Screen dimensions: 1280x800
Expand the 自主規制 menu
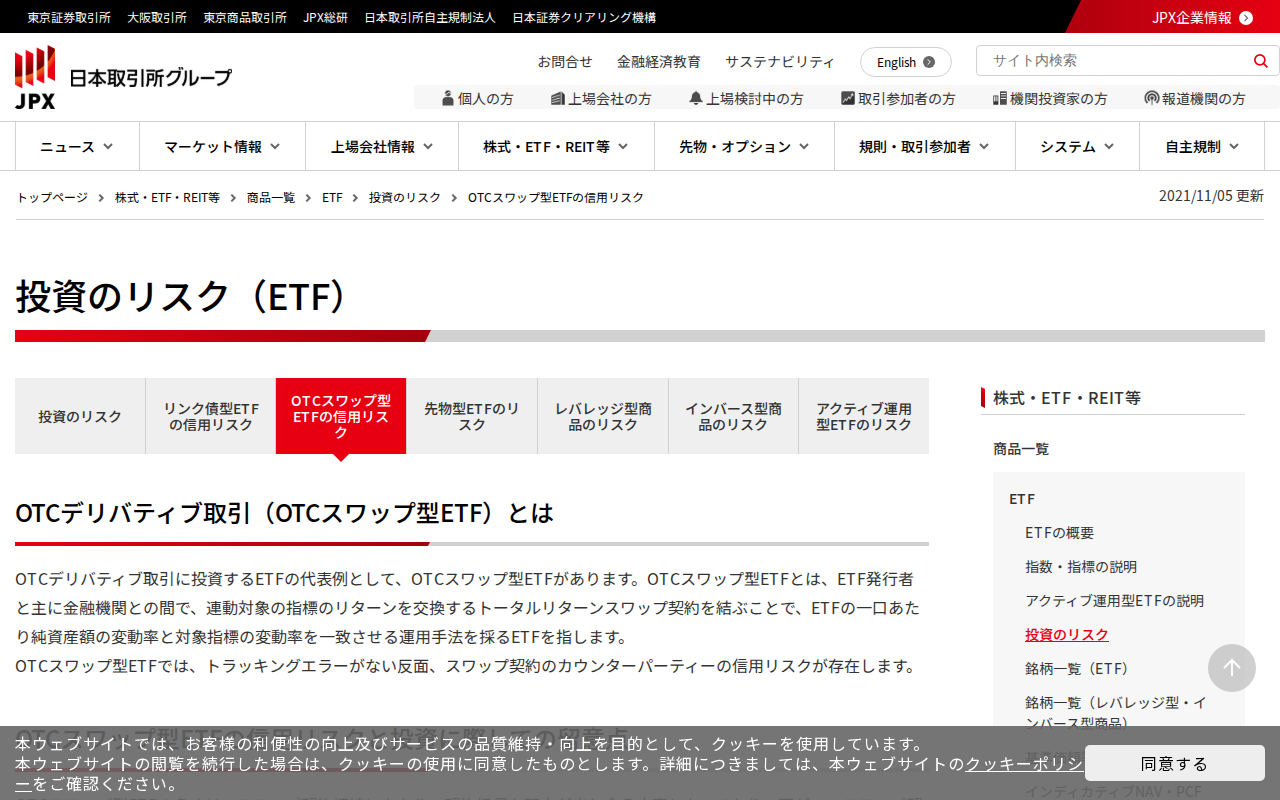[1202, 147]
